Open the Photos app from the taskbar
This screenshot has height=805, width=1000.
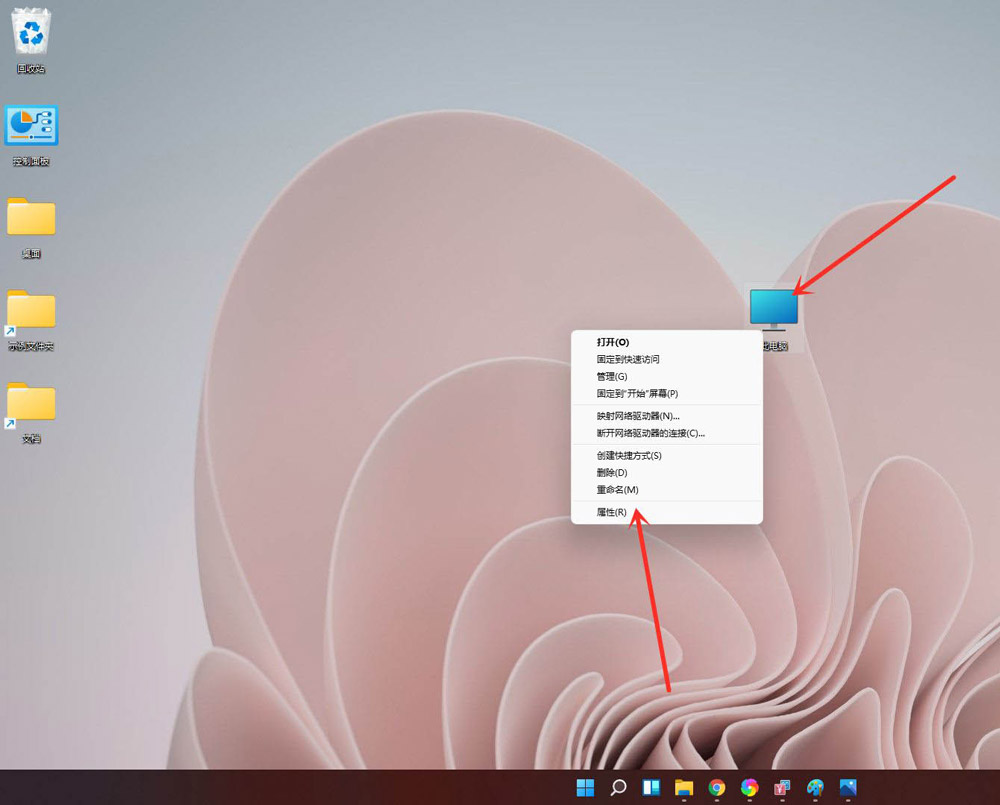[x=848, y=789]
